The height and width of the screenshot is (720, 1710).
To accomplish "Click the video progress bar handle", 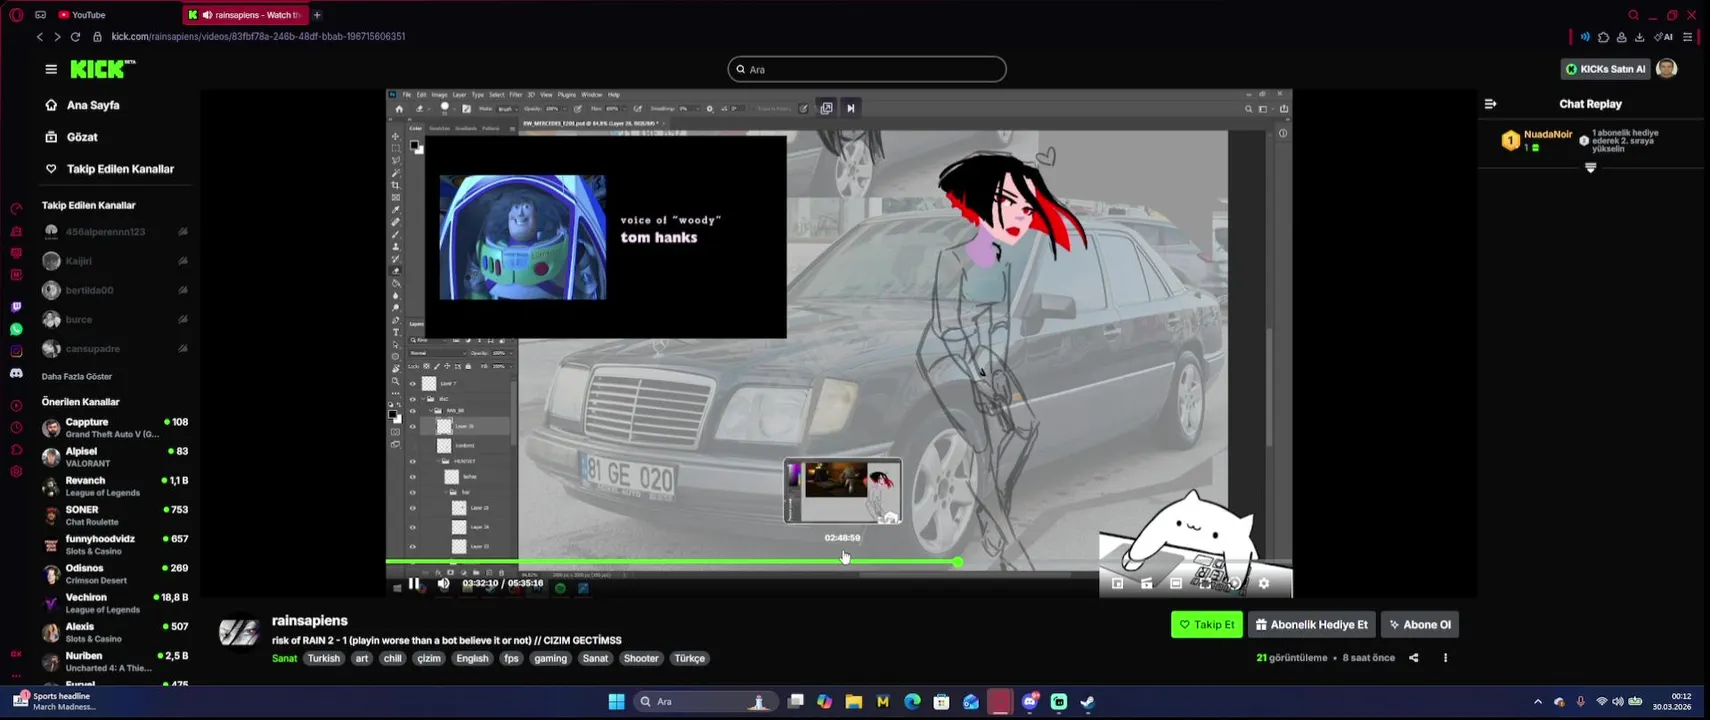I will [958, 562].
